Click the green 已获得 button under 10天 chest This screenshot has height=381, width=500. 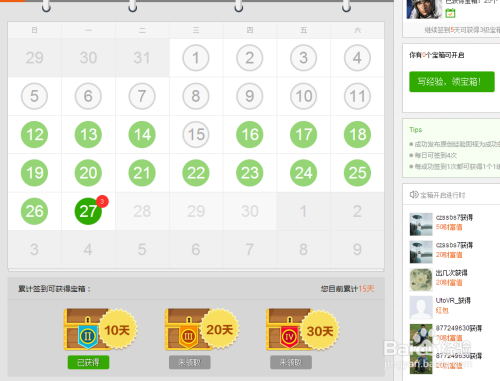[88, 362]
